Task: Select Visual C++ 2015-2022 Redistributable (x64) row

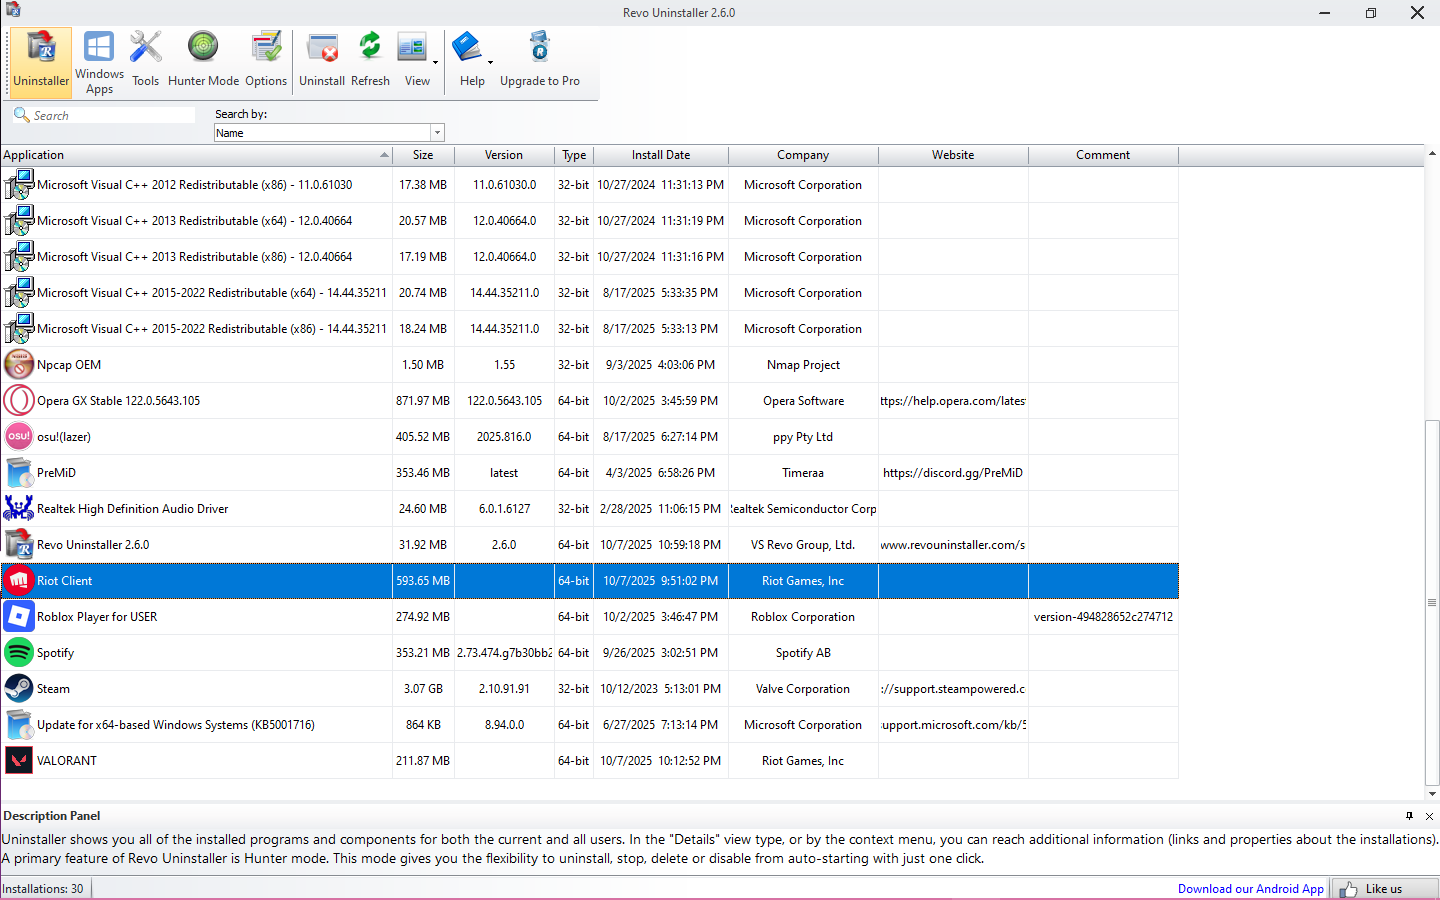Action: (x=590, y=293)
